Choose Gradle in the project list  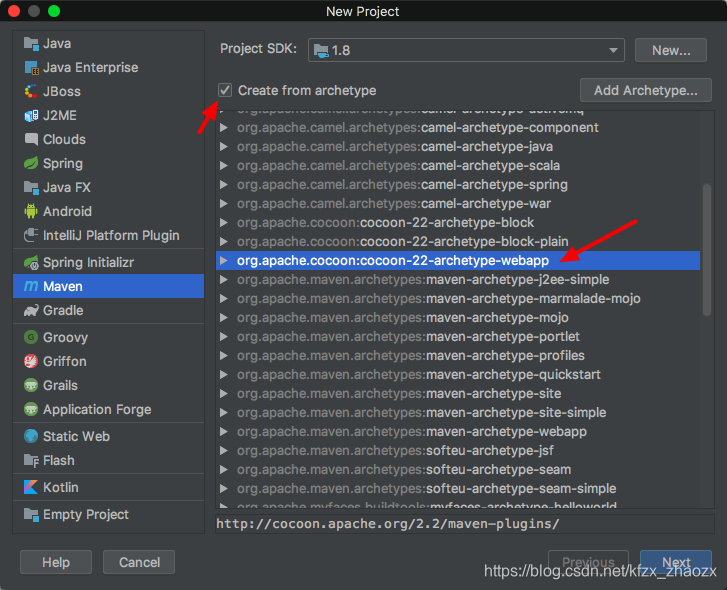coord(108,311)
